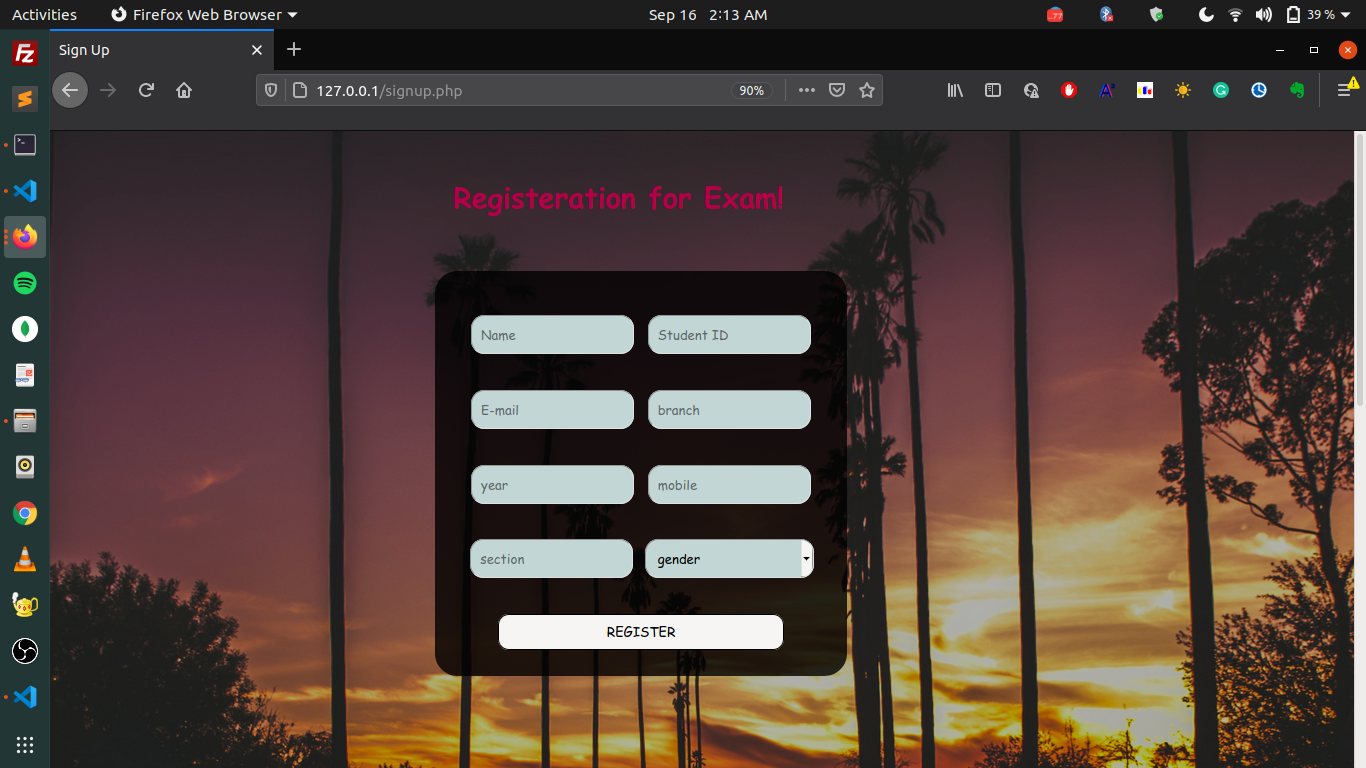1366x768 pixels.
Task: Open Evernote web clipper extension
Action: pyautogui.click(x=1297, y=90)
